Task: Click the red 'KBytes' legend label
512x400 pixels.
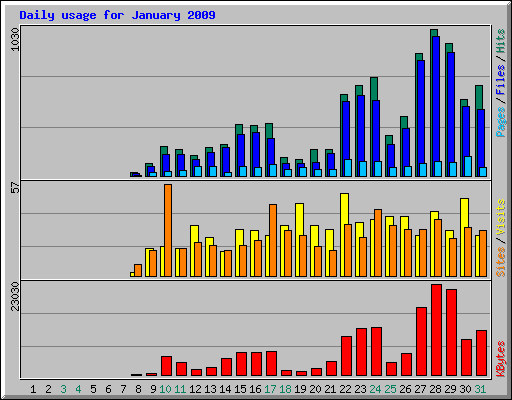Action: pyautogui.click(x=500, y=359)
